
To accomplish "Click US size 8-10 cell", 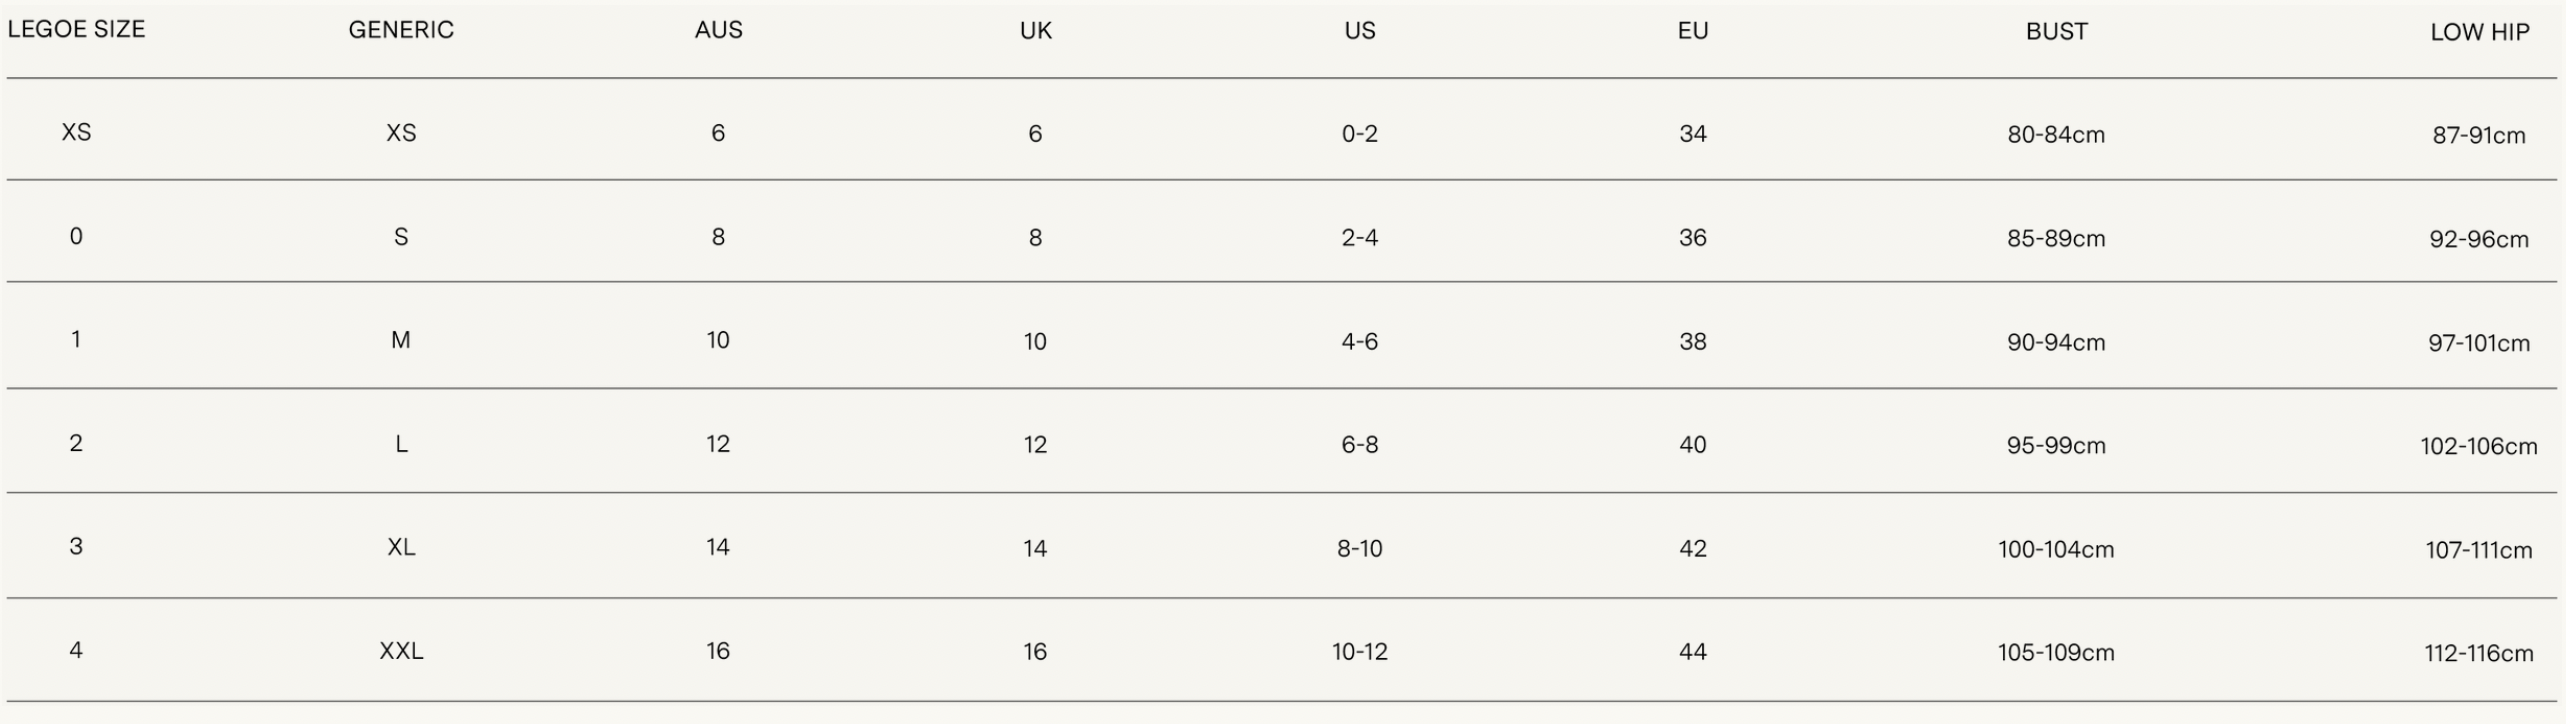I will 1359,548.
